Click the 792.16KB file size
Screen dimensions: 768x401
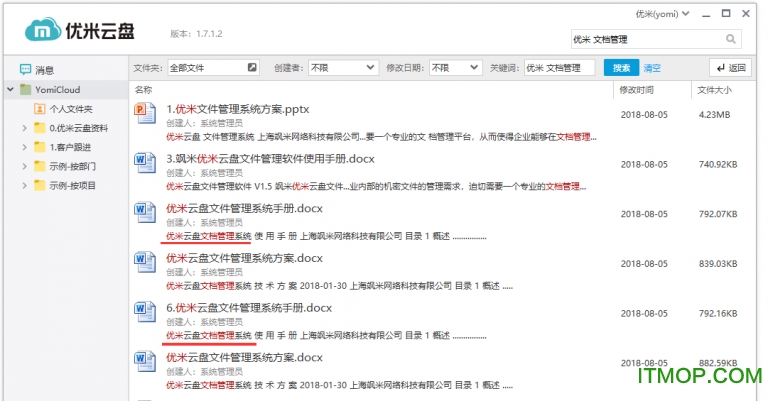[718, 313]
